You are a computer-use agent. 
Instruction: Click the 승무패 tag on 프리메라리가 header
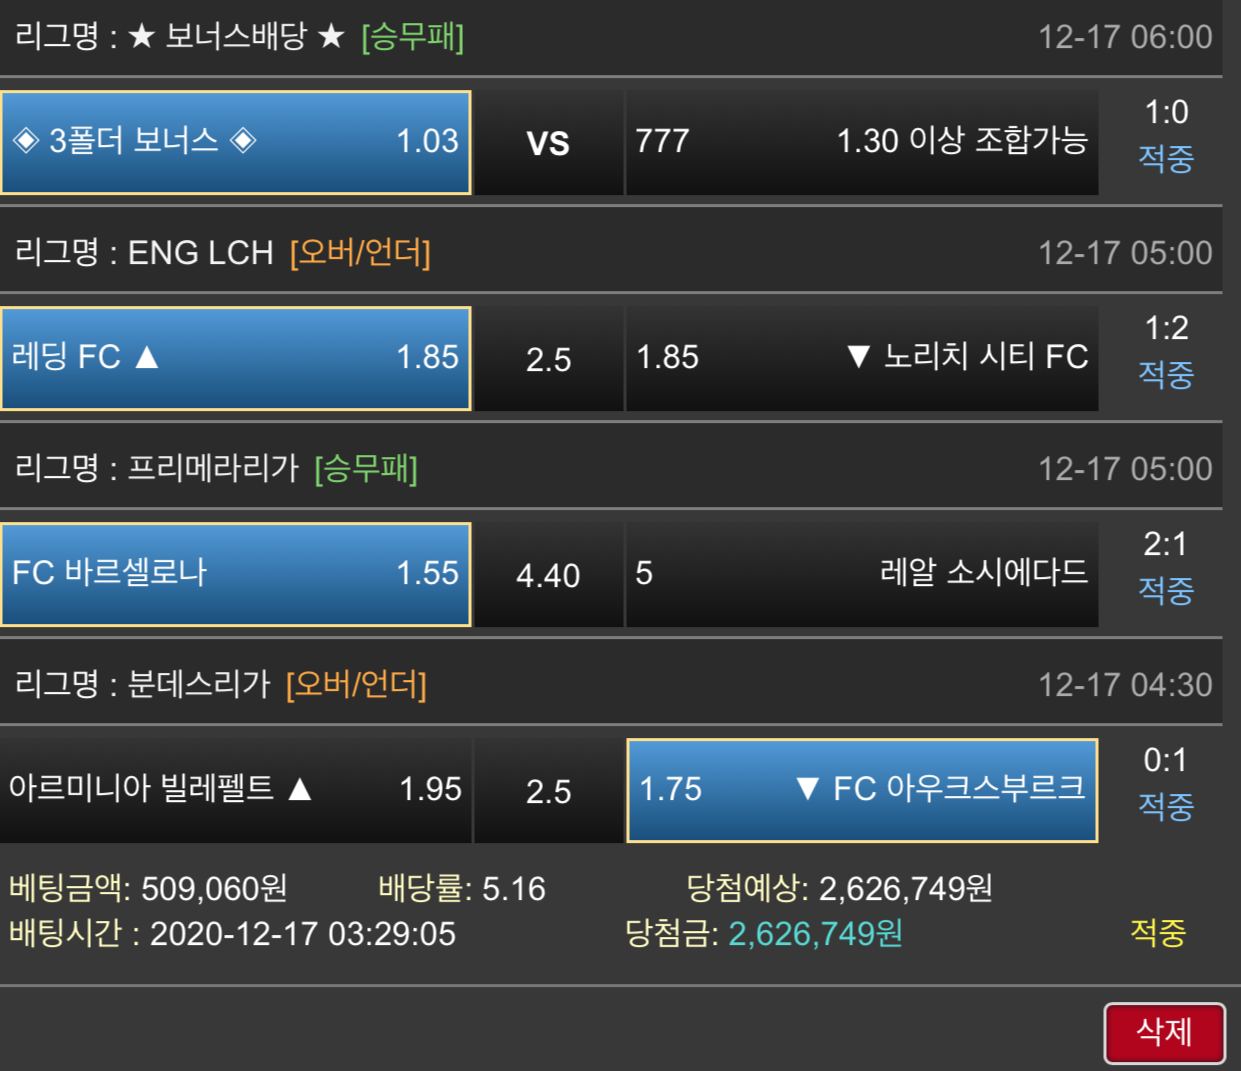click(366, 469)
